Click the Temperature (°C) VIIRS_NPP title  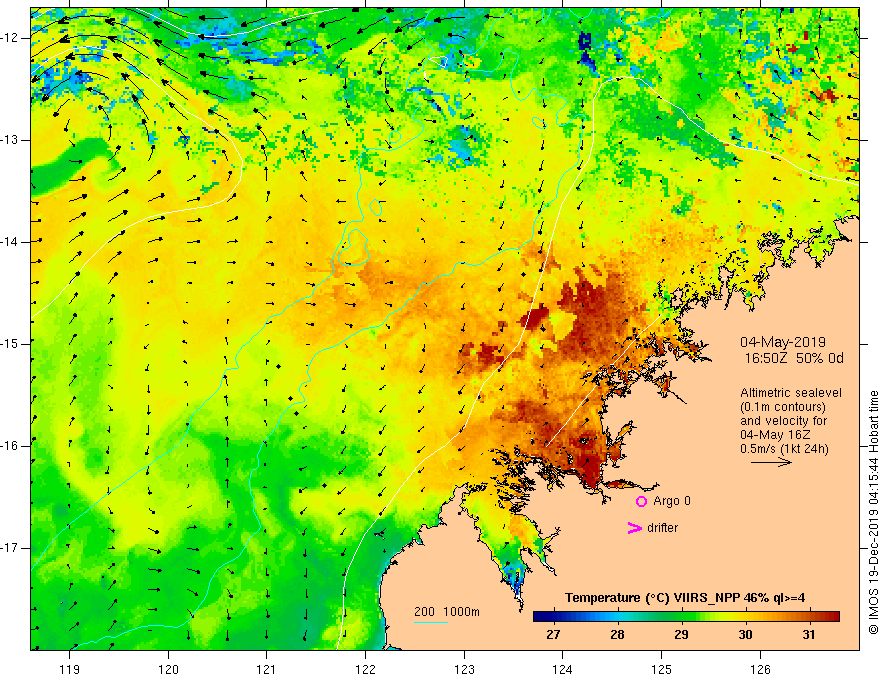click(685, 598)
